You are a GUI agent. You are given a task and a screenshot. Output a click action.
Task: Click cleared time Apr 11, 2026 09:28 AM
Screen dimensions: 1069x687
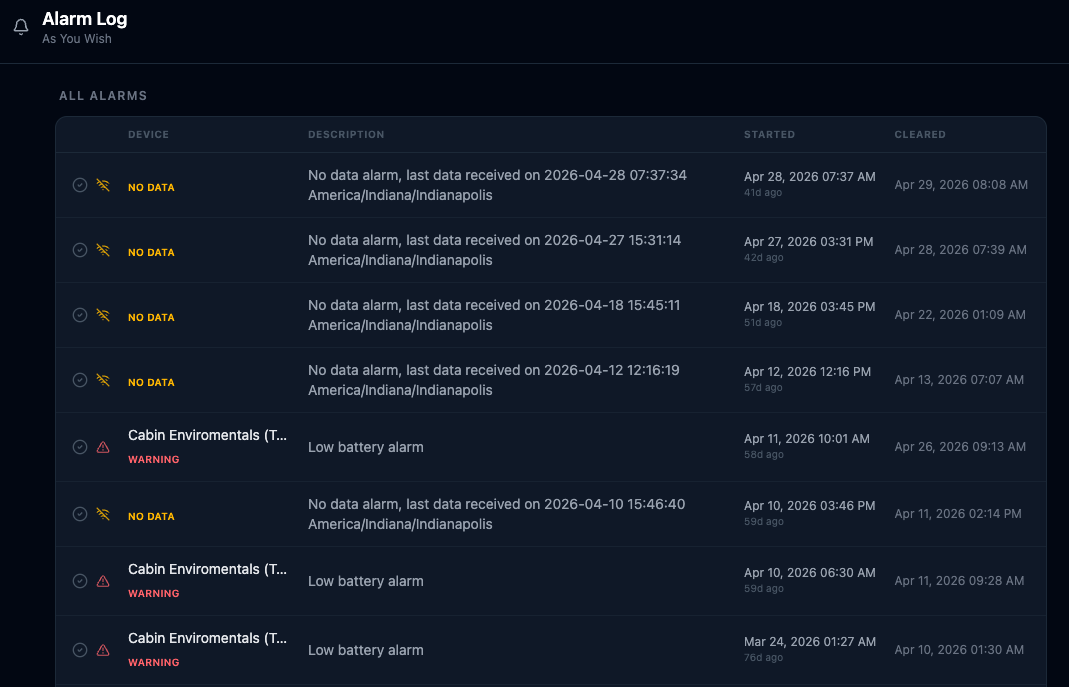(959, 581)
